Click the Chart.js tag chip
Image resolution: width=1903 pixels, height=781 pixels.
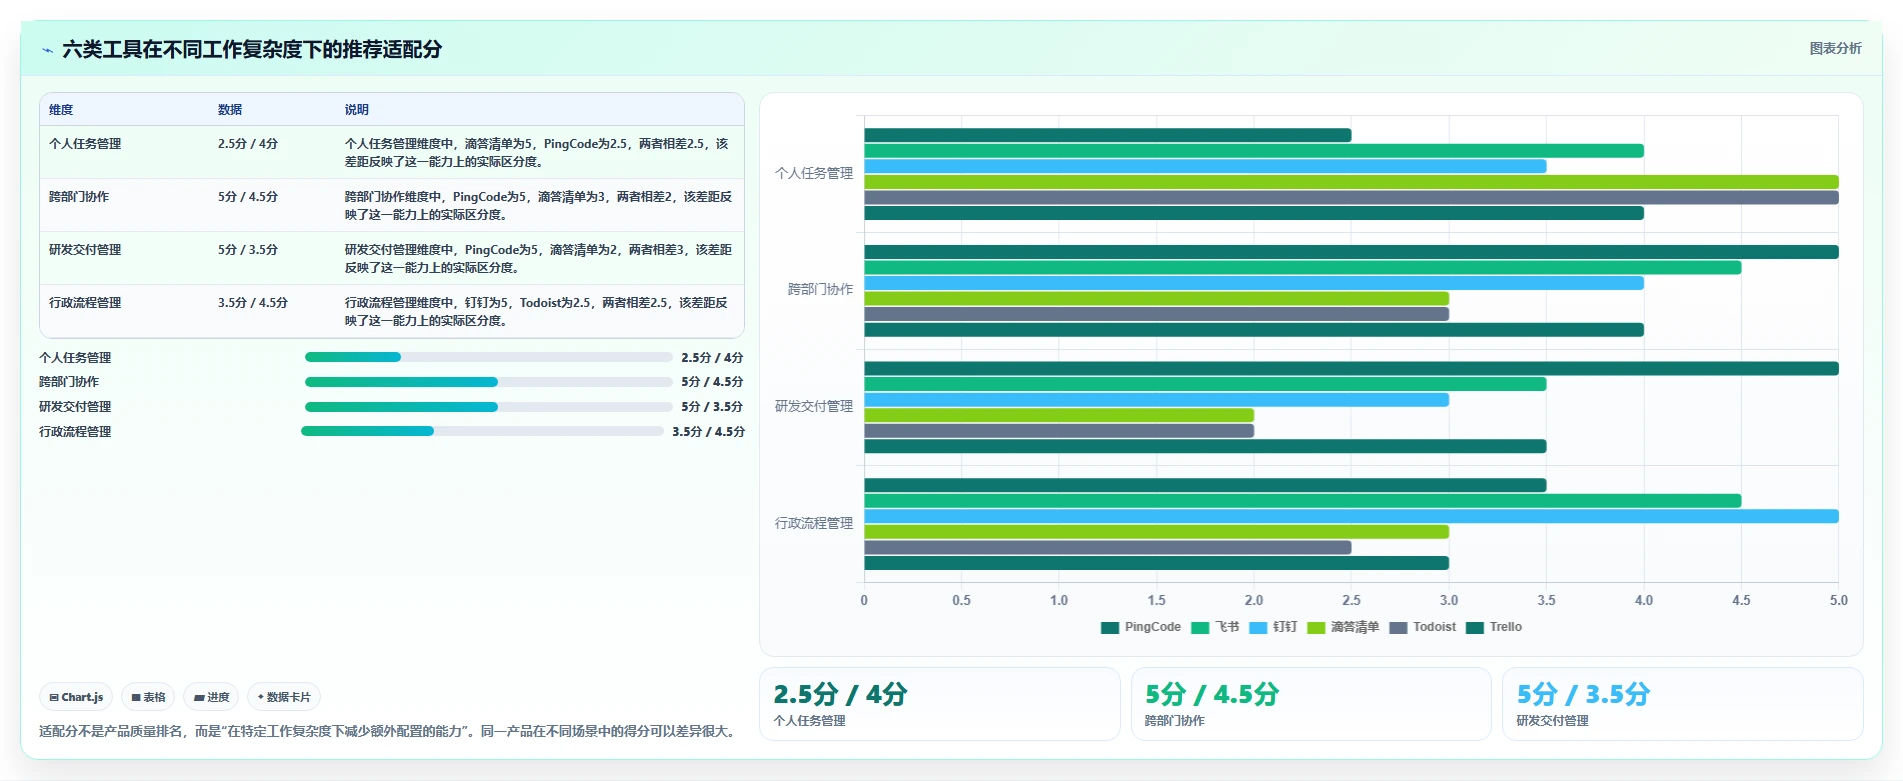(x=76, y=697)
